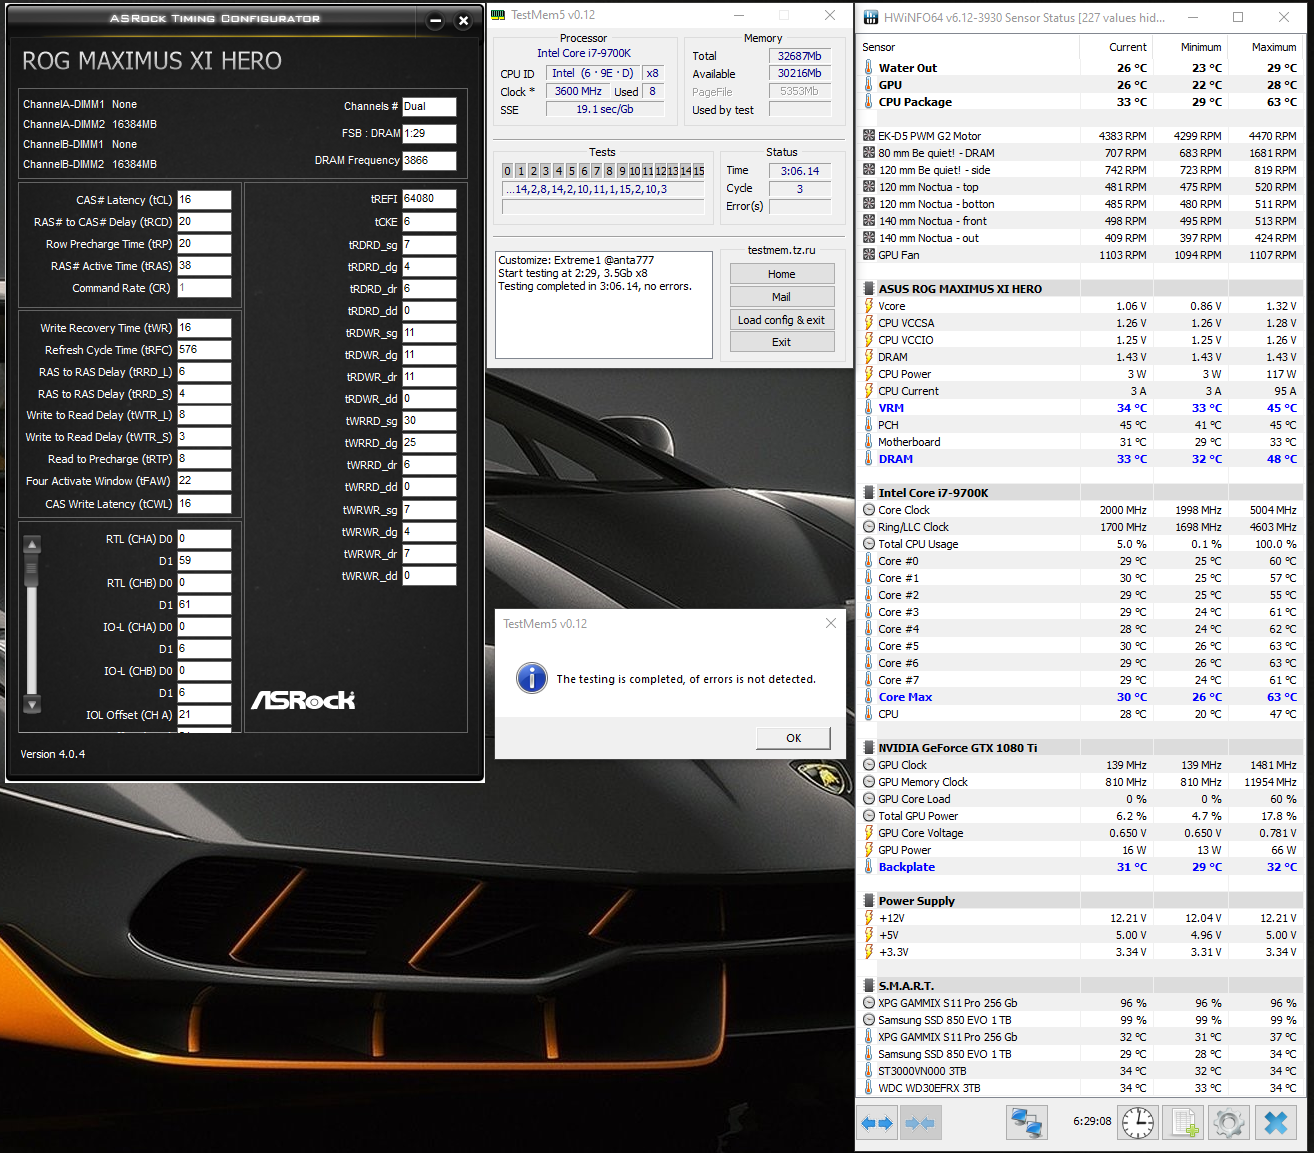Click the blue info icon in the TestMem5 dialog
The image size is (1314, 1153).
coord(532,678)
